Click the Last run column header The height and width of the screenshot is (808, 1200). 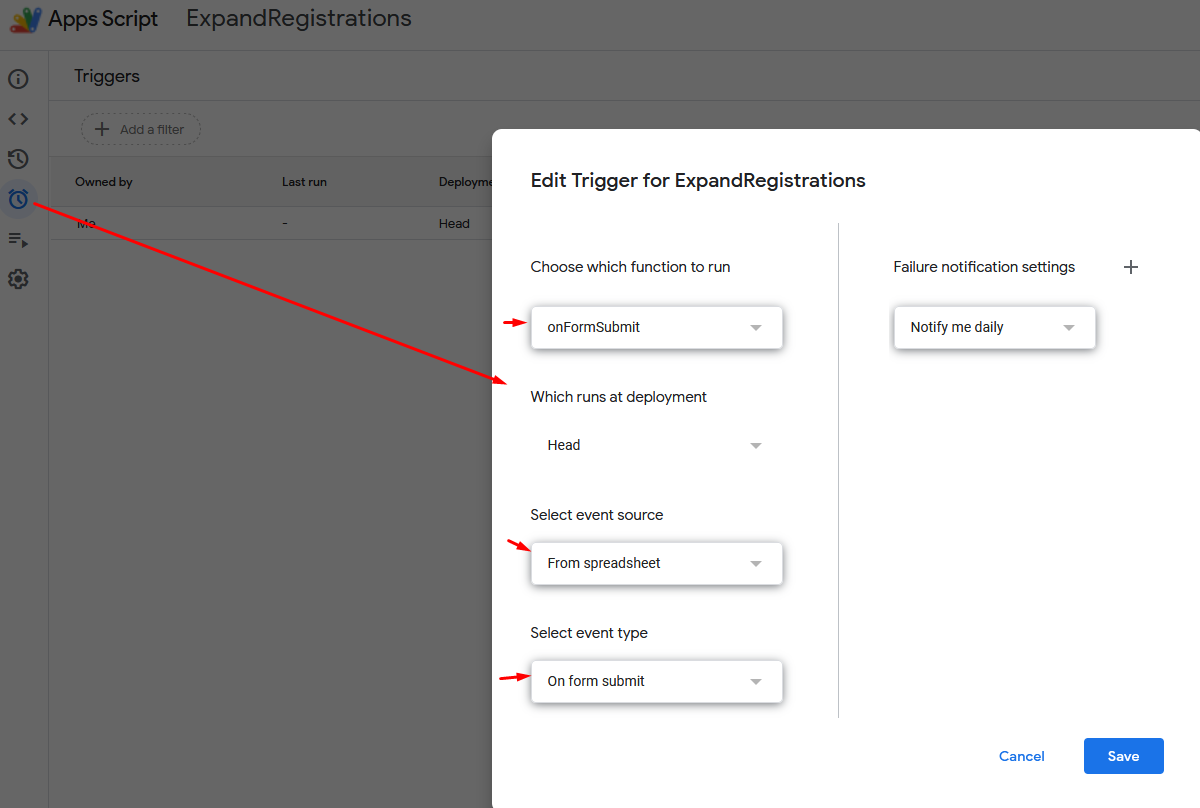coord(304,182)
